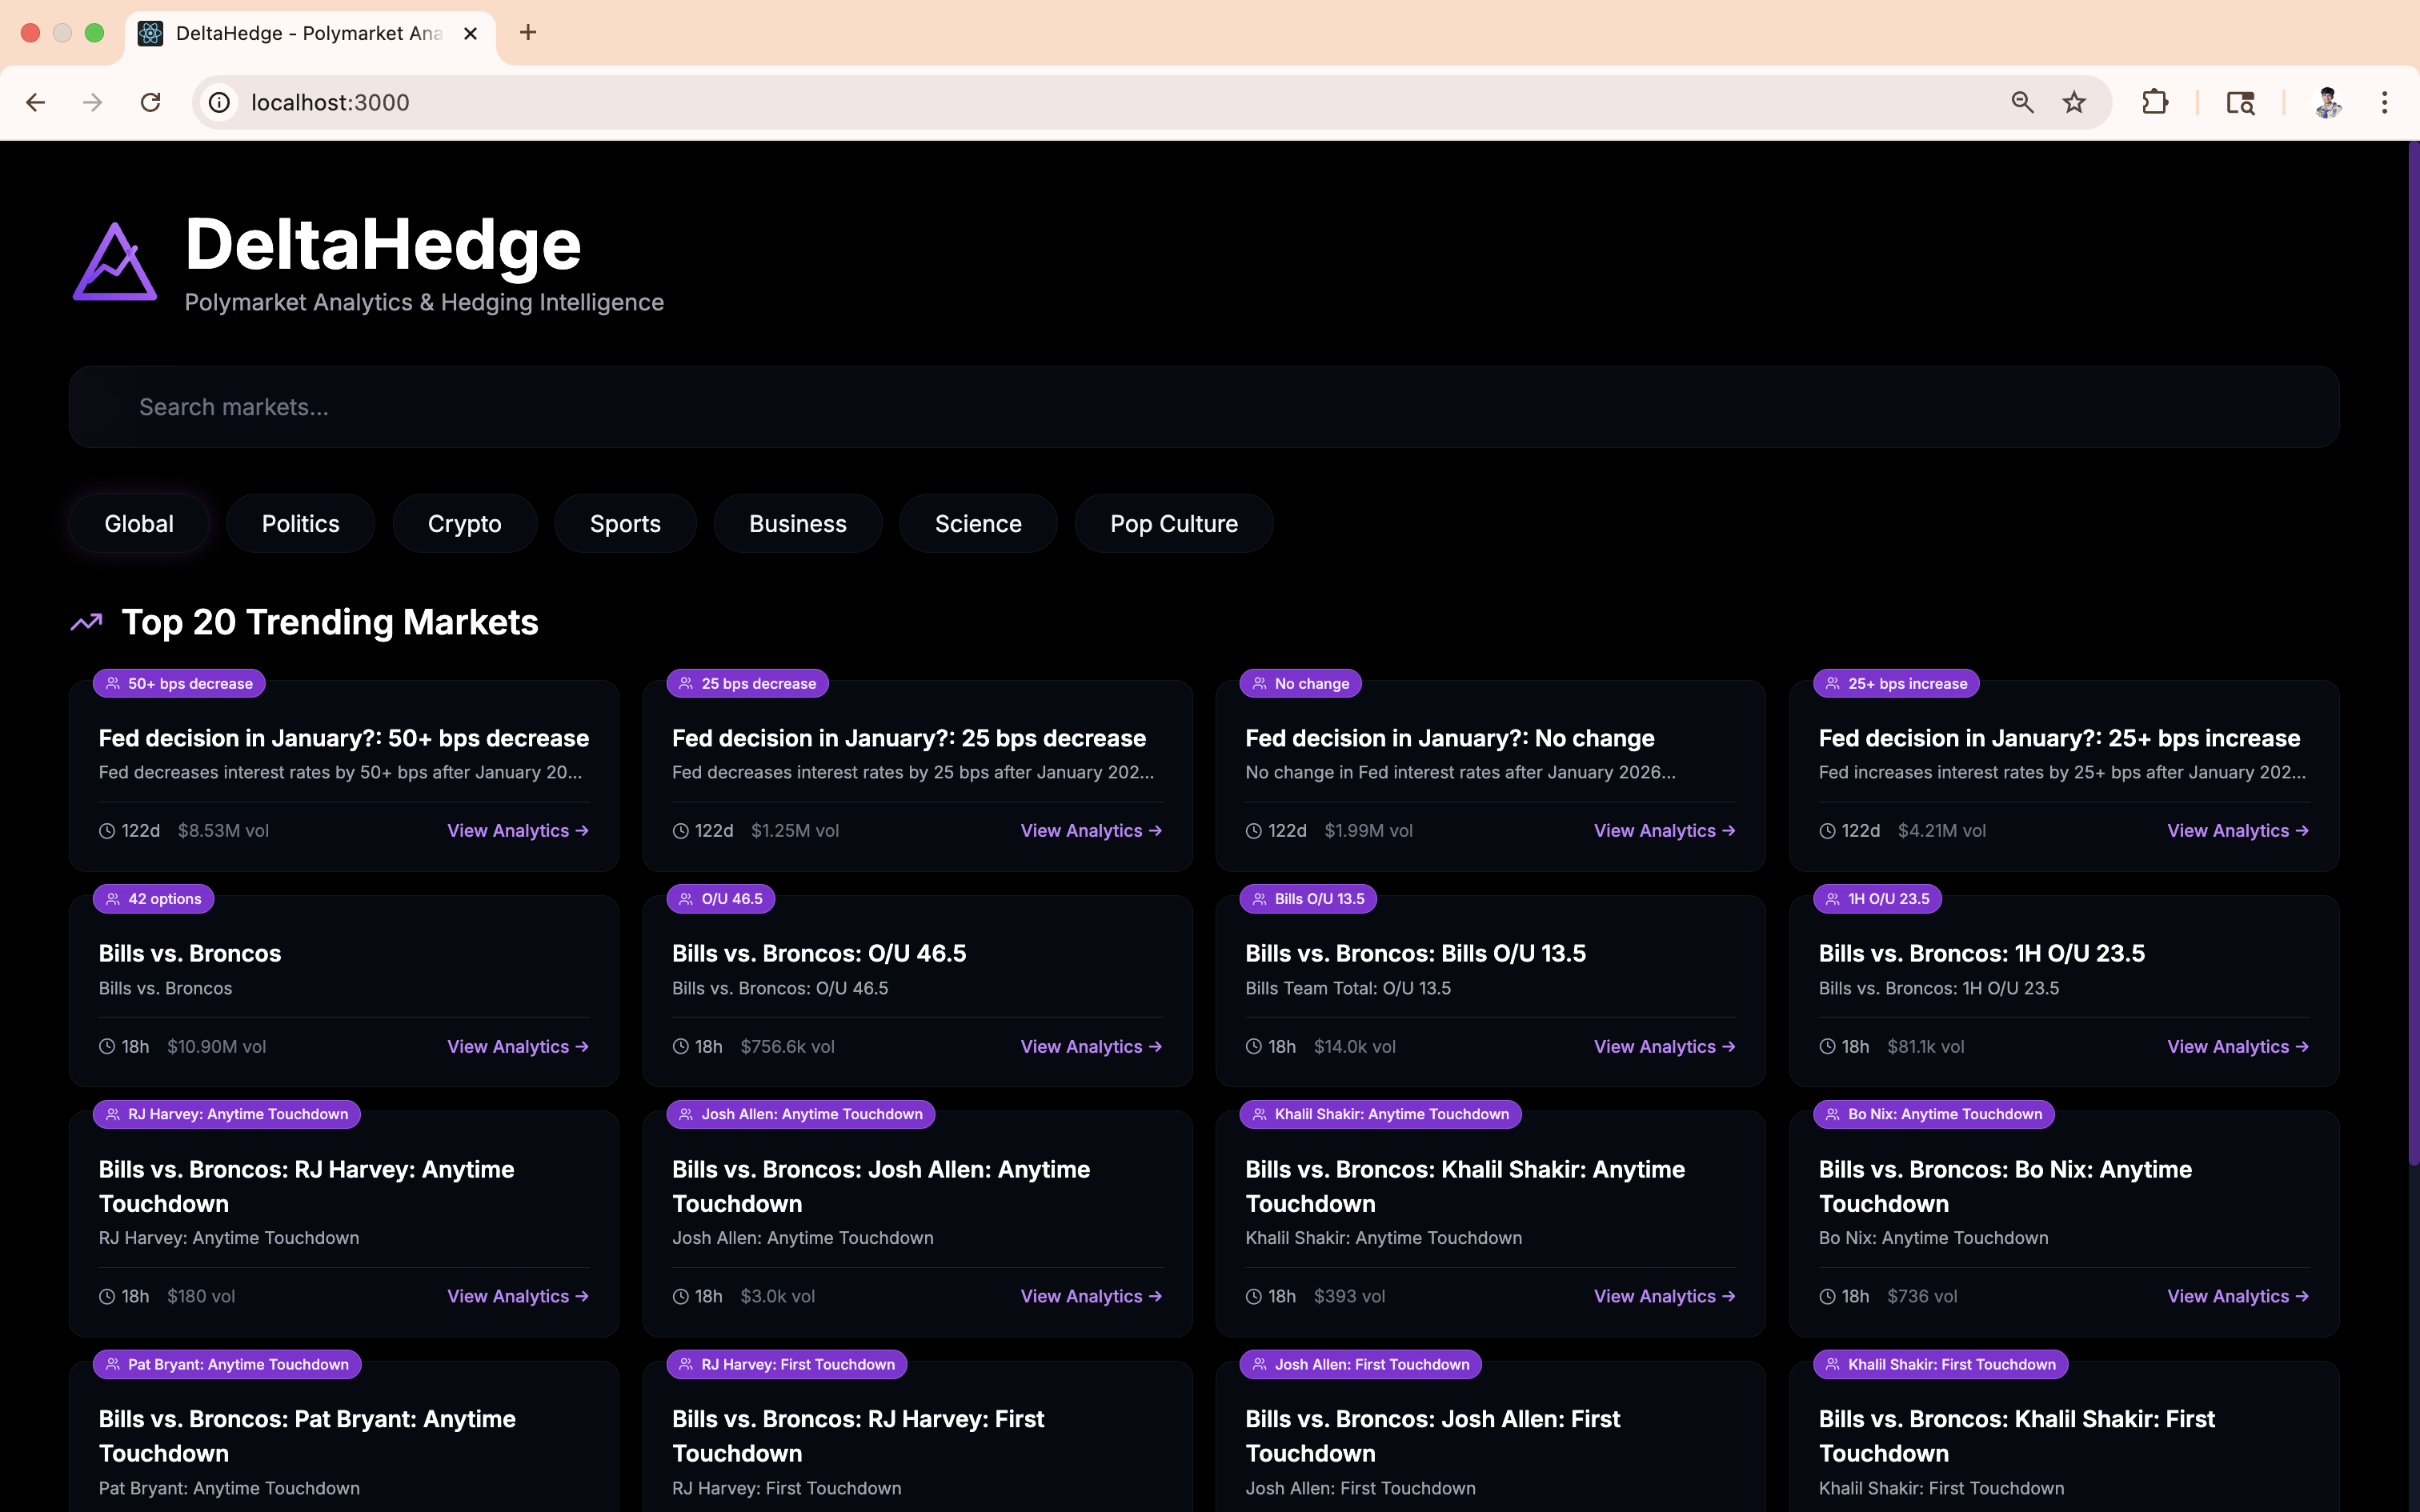Open a new browser tab

[x=528, y=33]
